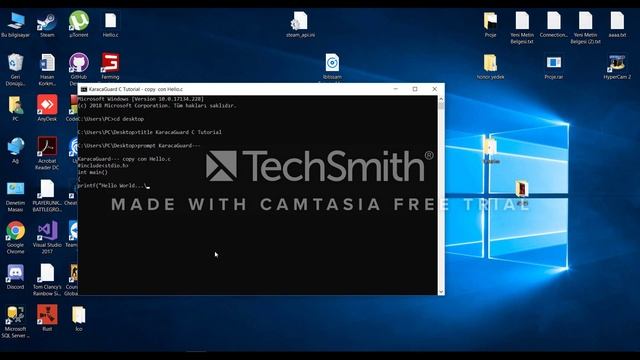The image size is (640, 360).
Task: Open the red book icon on the wallpaper
Action: 522,192
